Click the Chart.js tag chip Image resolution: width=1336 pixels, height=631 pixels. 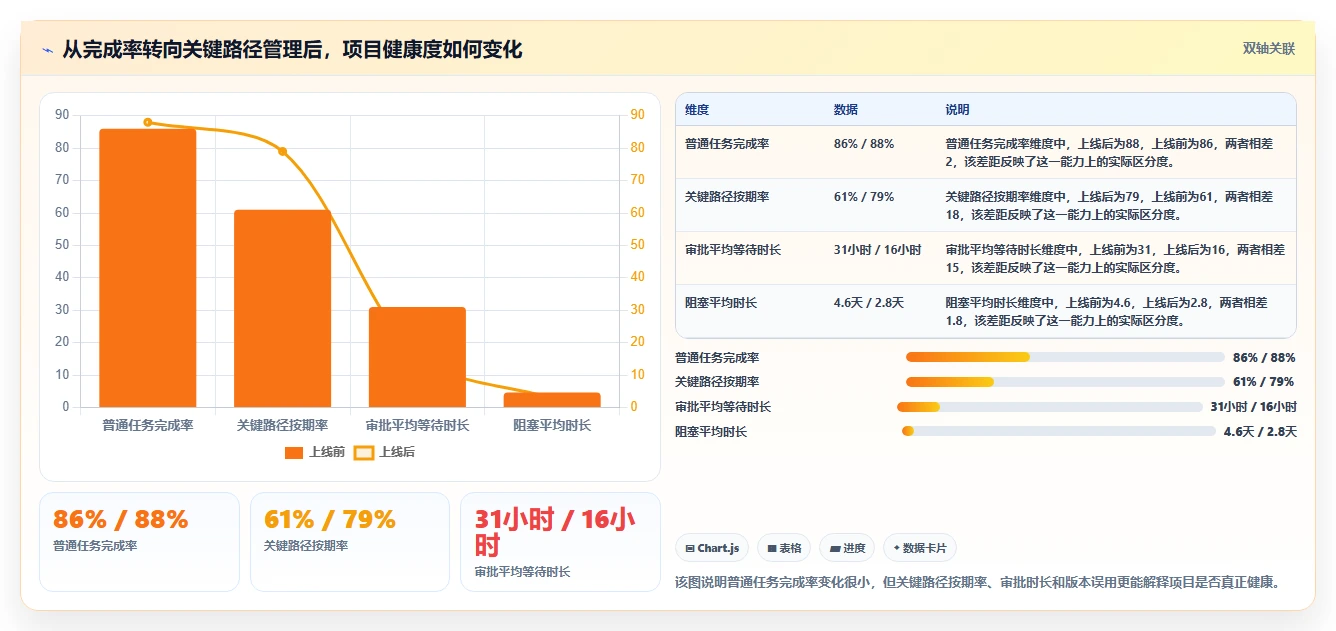712,548
